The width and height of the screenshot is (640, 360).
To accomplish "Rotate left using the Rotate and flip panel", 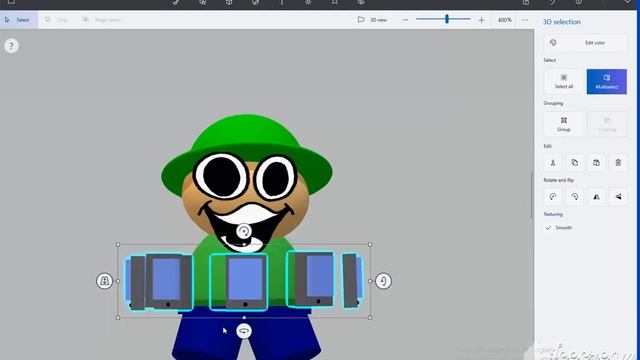I will tap(553, 197).
